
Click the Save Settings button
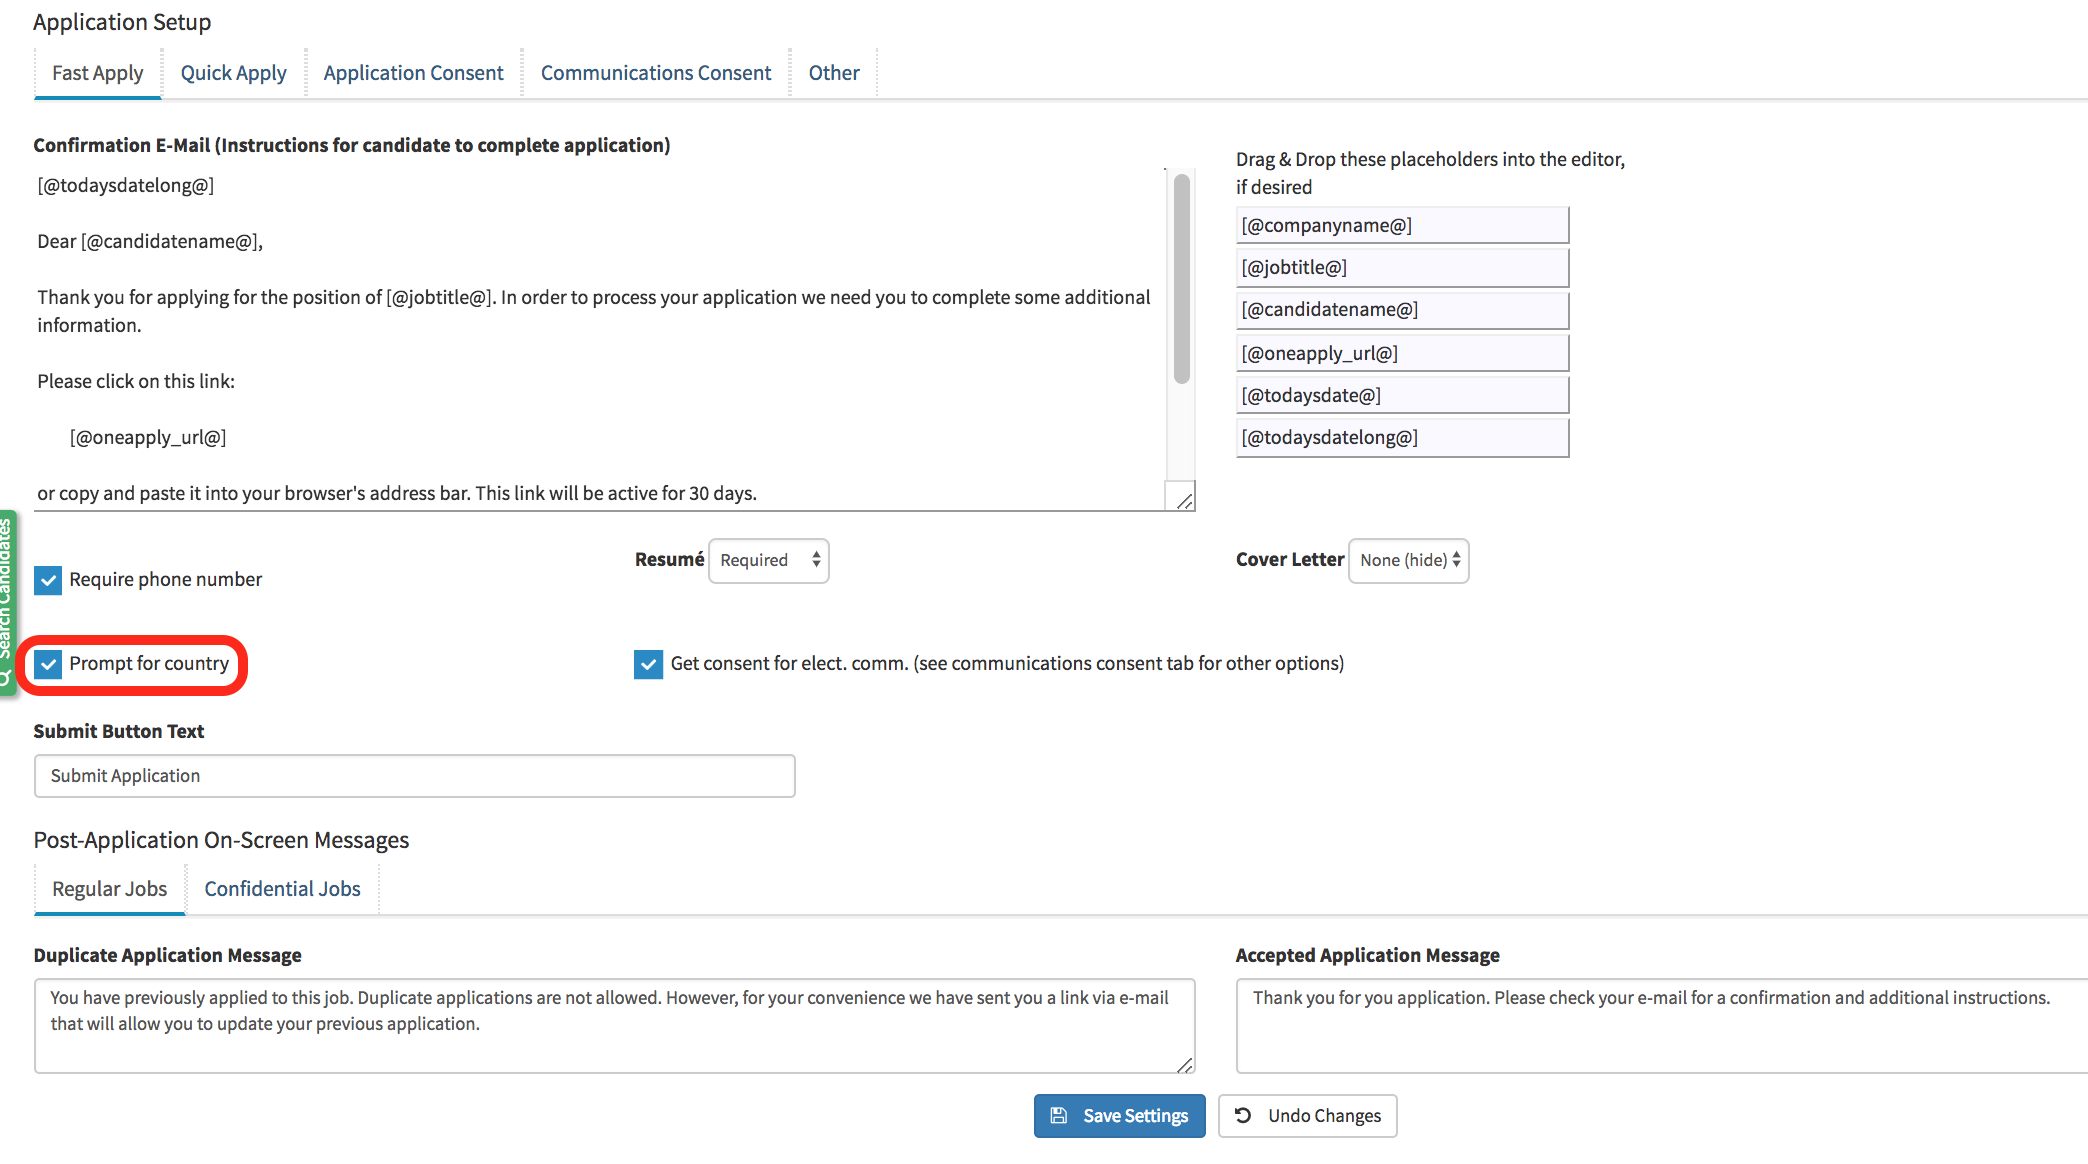click(1119, 1115)
